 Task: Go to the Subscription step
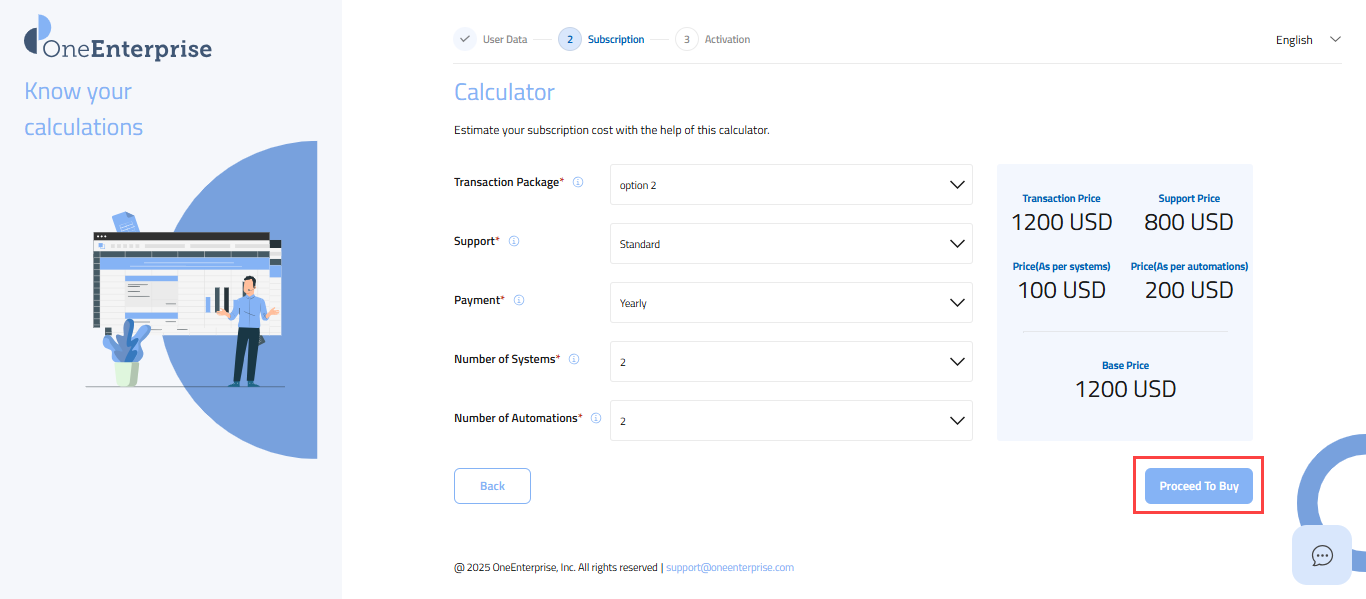tap(603, 40)
